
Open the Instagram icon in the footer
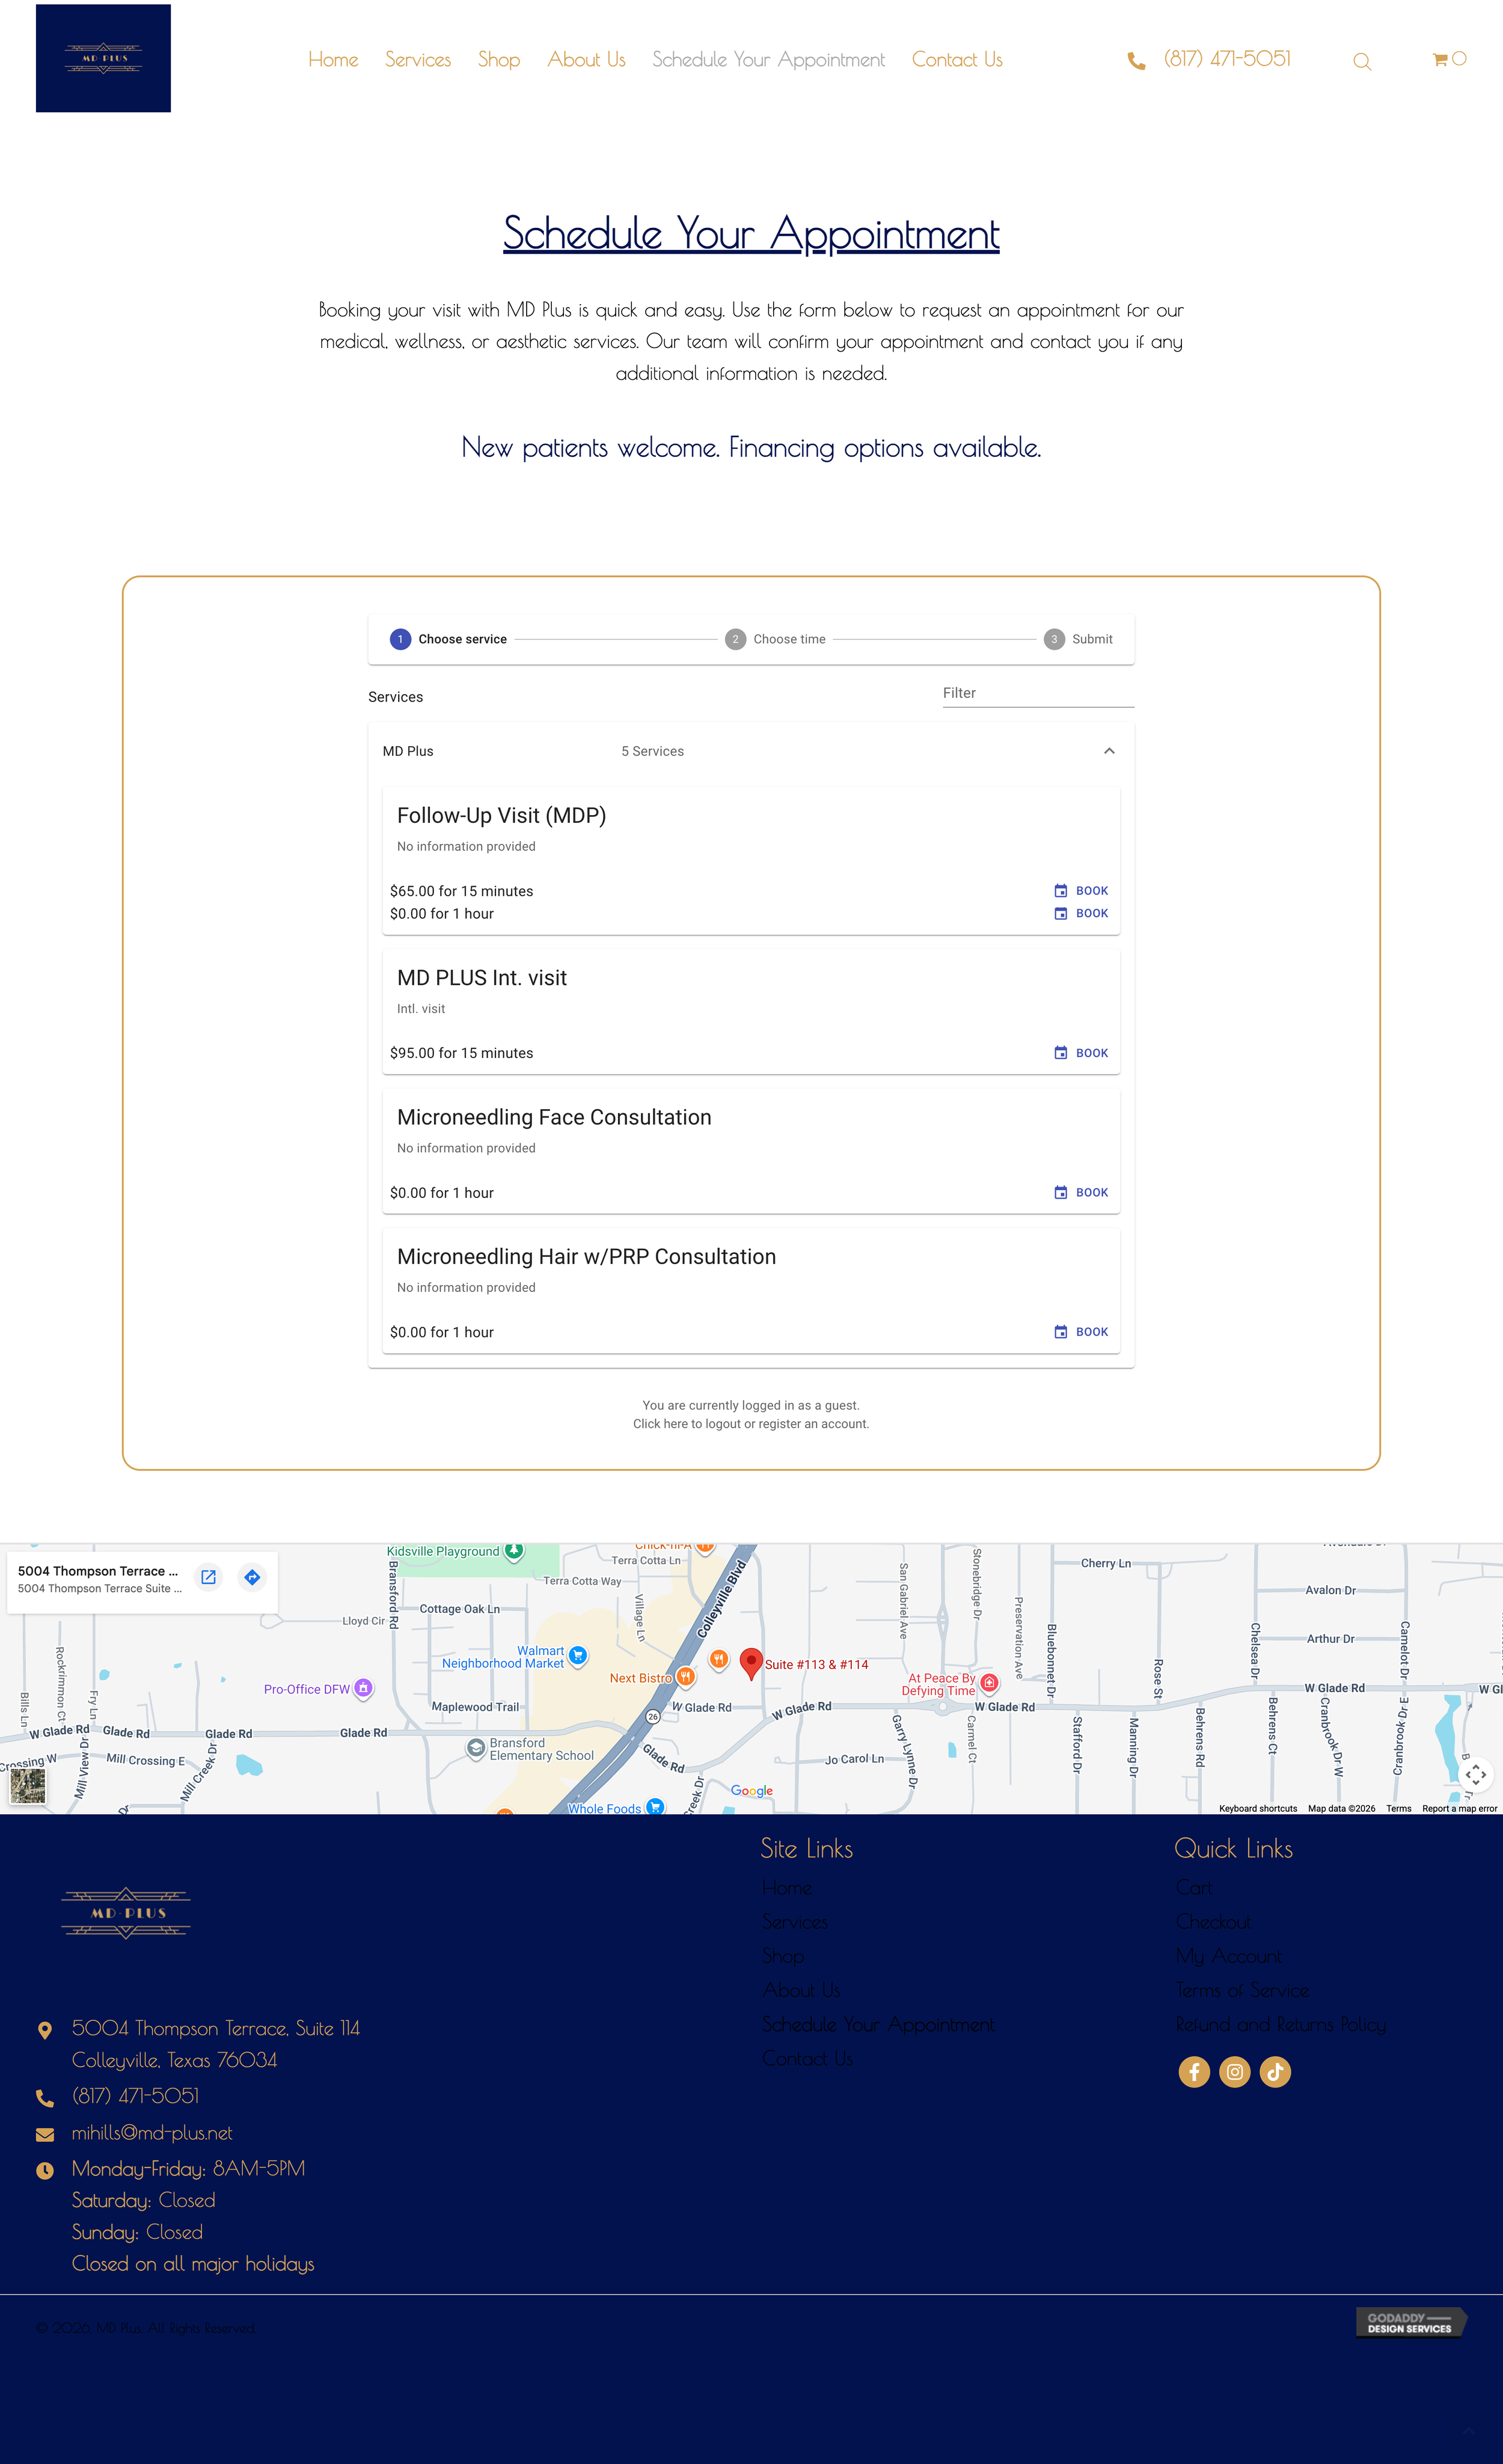pyautogui.click(x=1235, y=2071)
